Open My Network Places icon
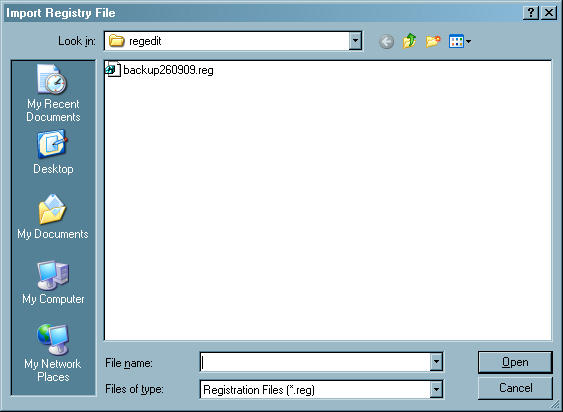Screen dimensions: 563x412 tap(53, 353)
